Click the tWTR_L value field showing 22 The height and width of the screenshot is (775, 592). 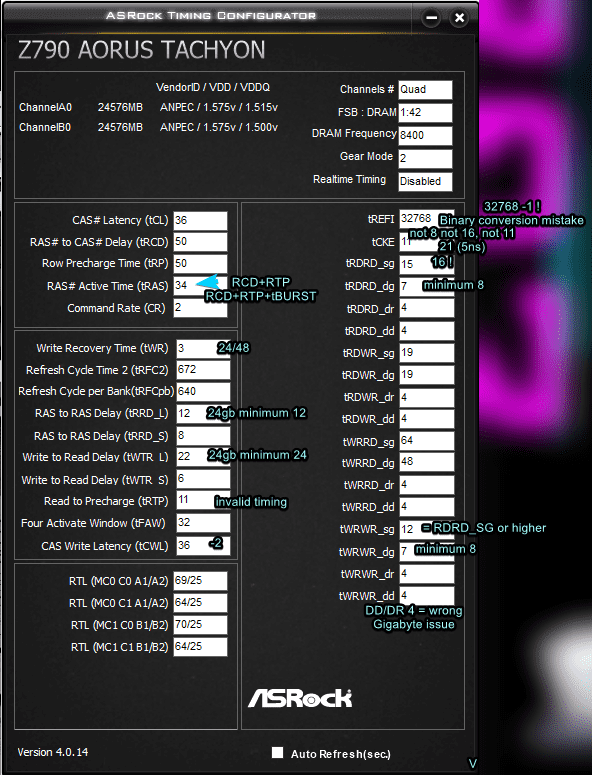203,457
